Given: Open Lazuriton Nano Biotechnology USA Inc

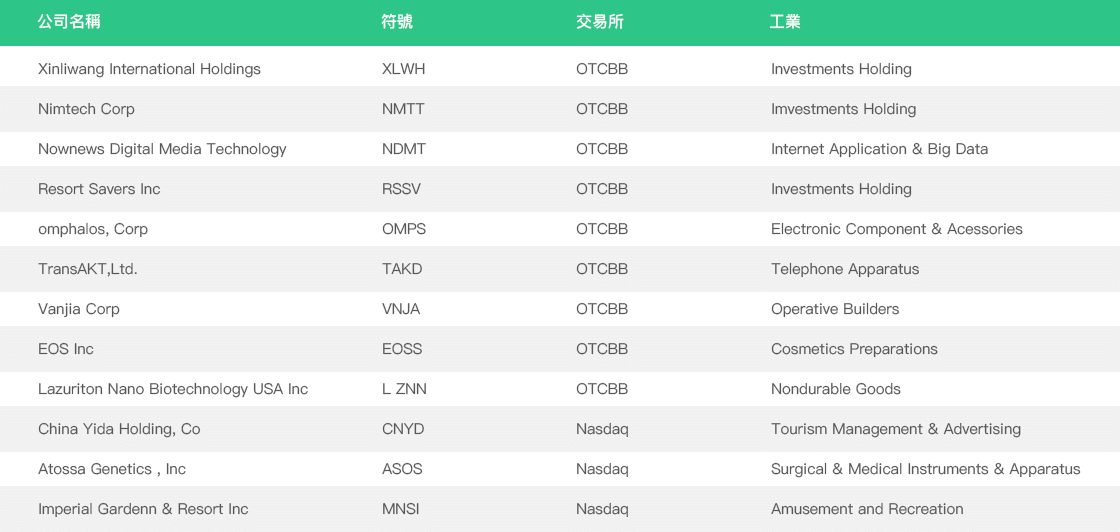Looking at the screenshot, I should point(173,389).
